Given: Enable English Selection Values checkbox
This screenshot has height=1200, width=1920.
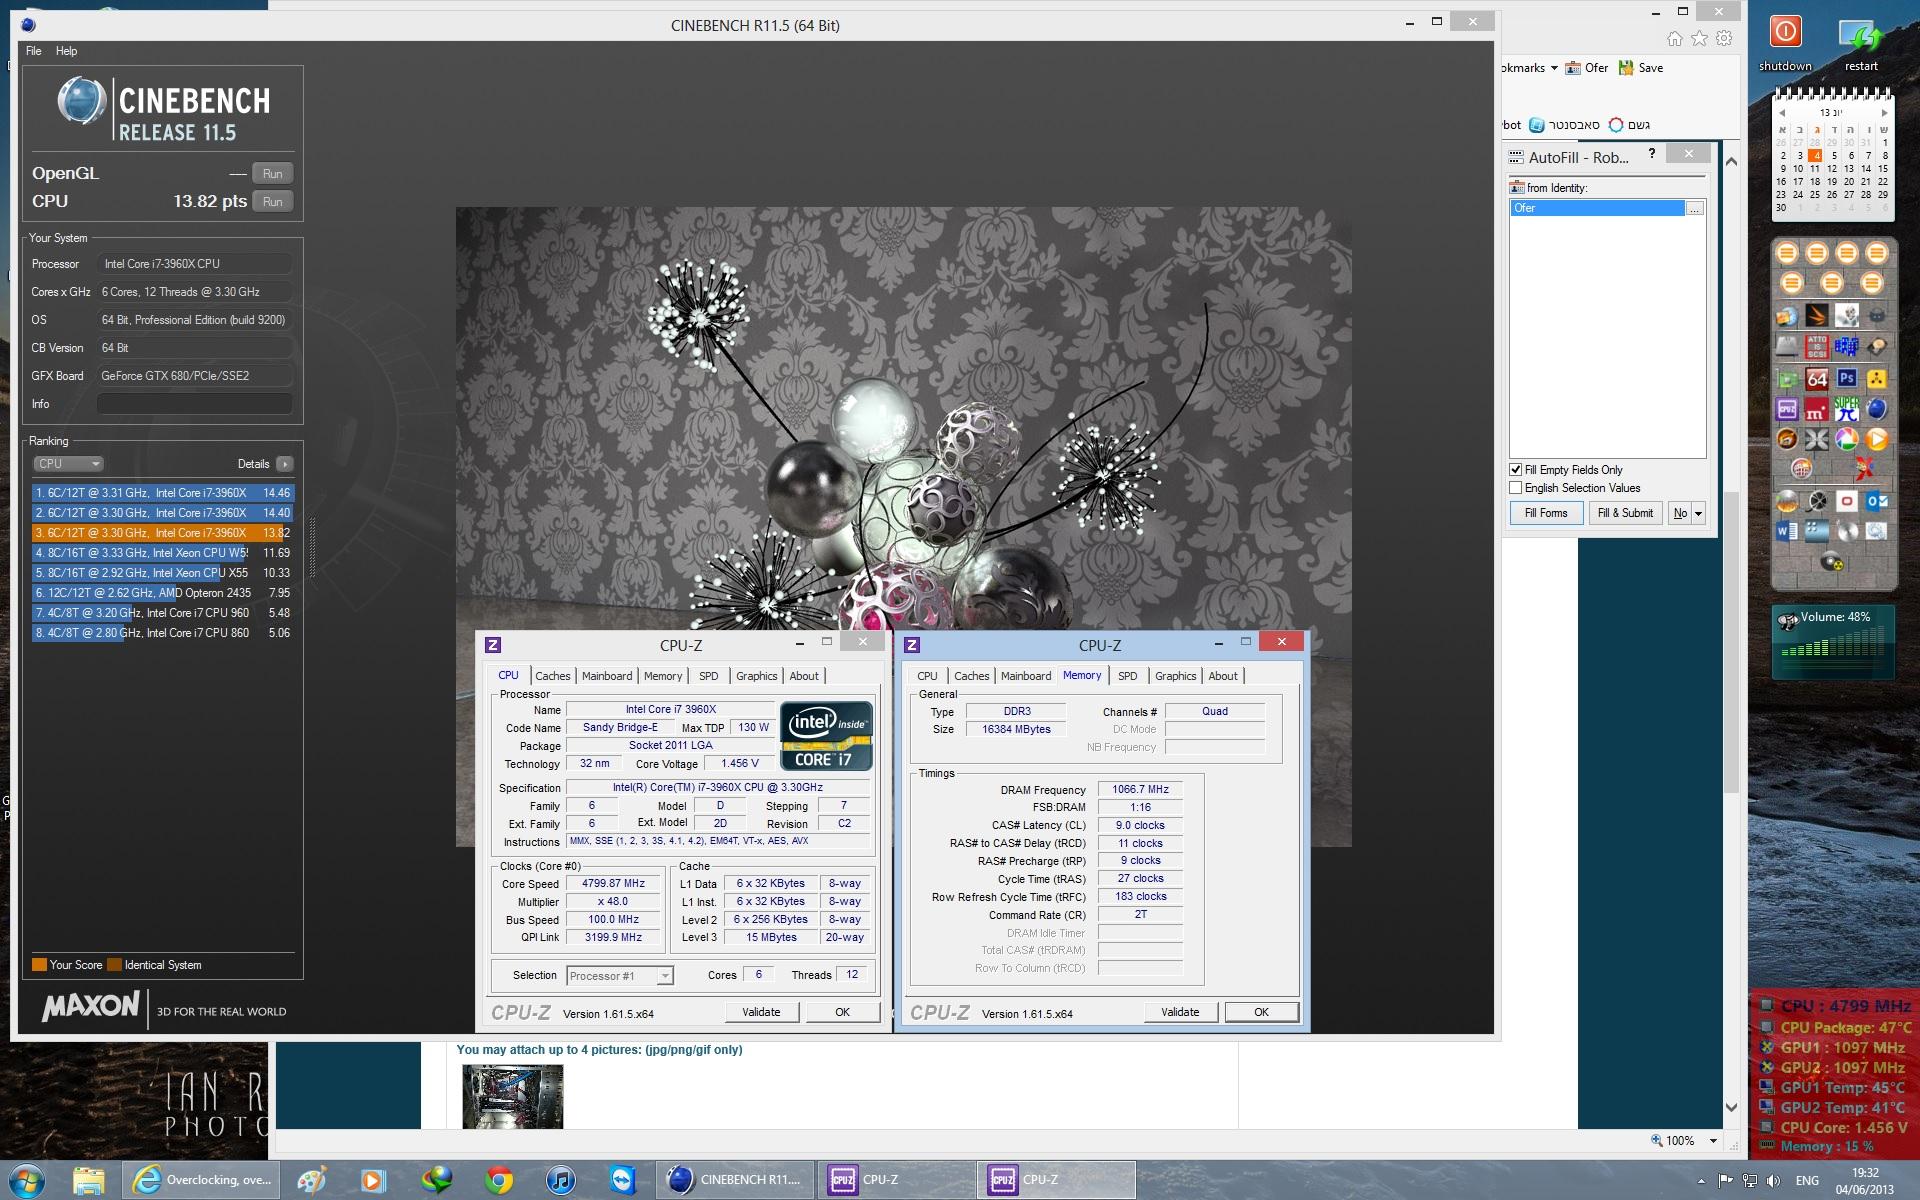Looking at the screenshot, I should 1516,488.
